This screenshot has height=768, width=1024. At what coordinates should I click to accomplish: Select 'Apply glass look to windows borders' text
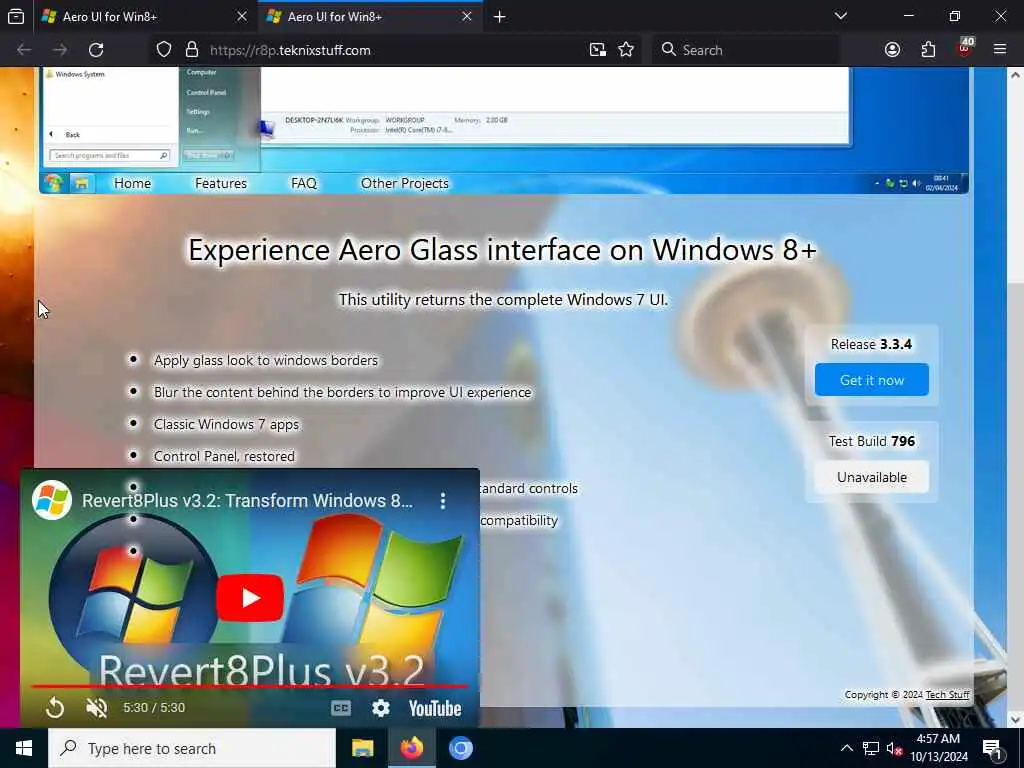[x=266, y=360]
